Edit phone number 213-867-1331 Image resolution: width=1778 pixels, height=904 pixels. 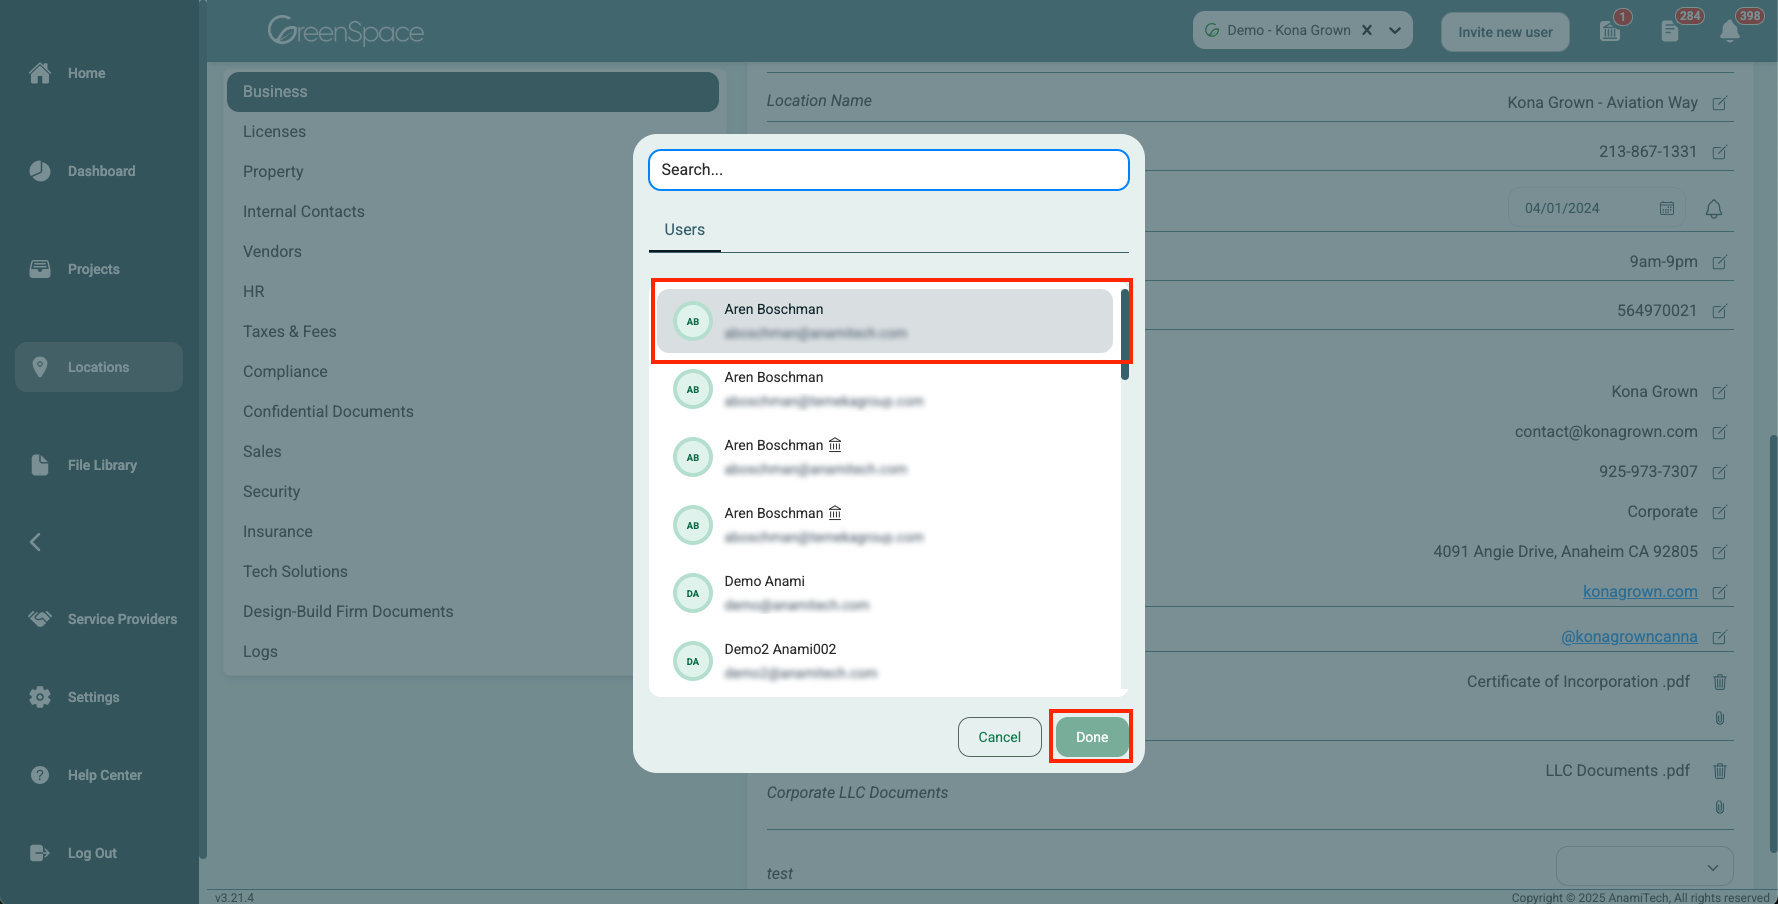click(x=1720, y=152)
